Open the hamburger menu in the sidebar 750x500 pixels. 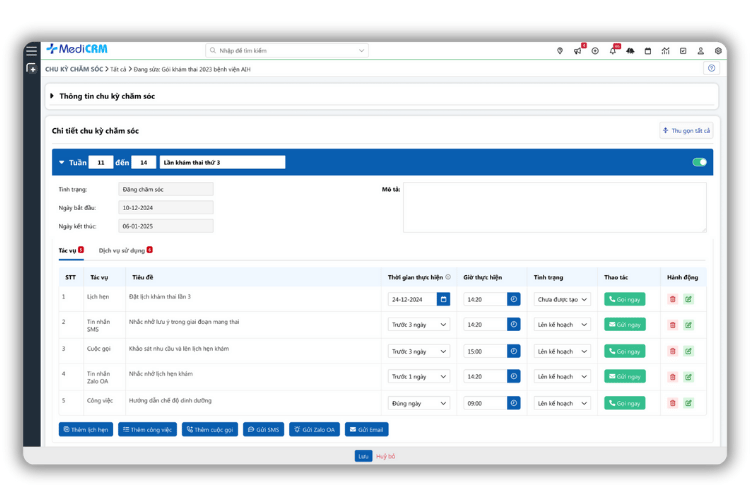tap(31, 50)
